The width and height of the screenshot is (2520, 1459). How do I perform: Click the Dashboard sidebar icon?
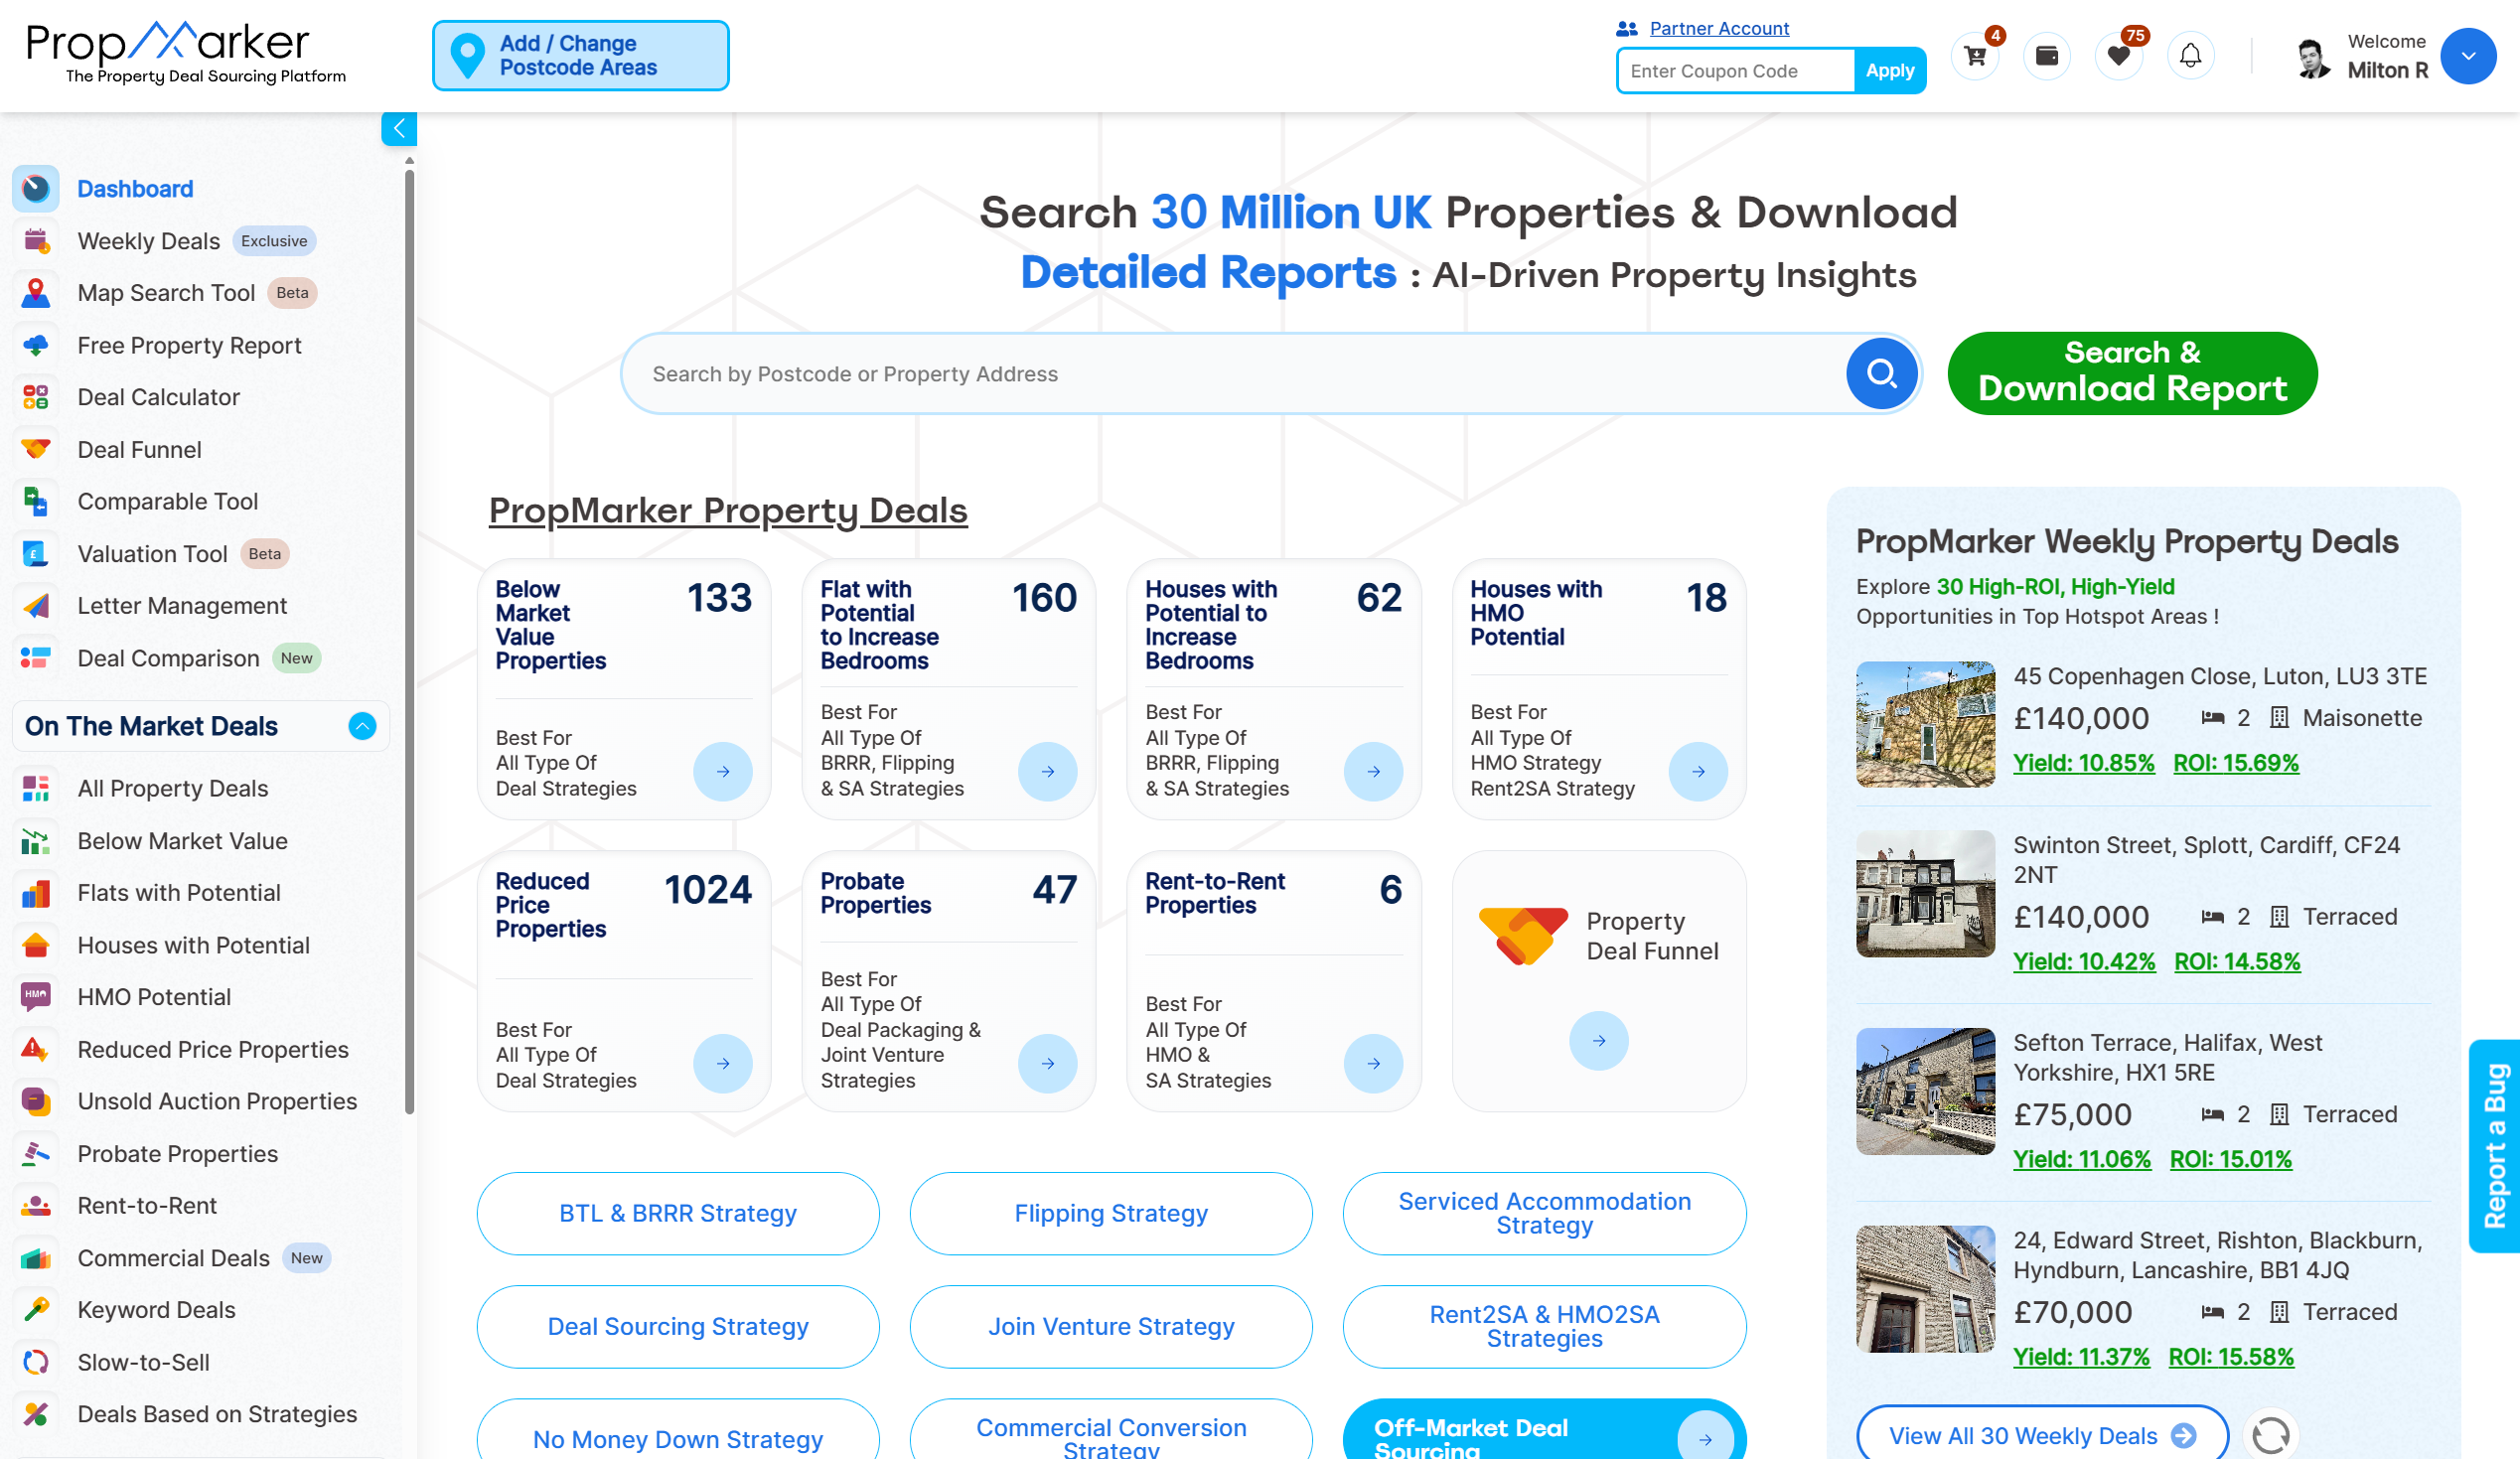(x=36, y=189)
